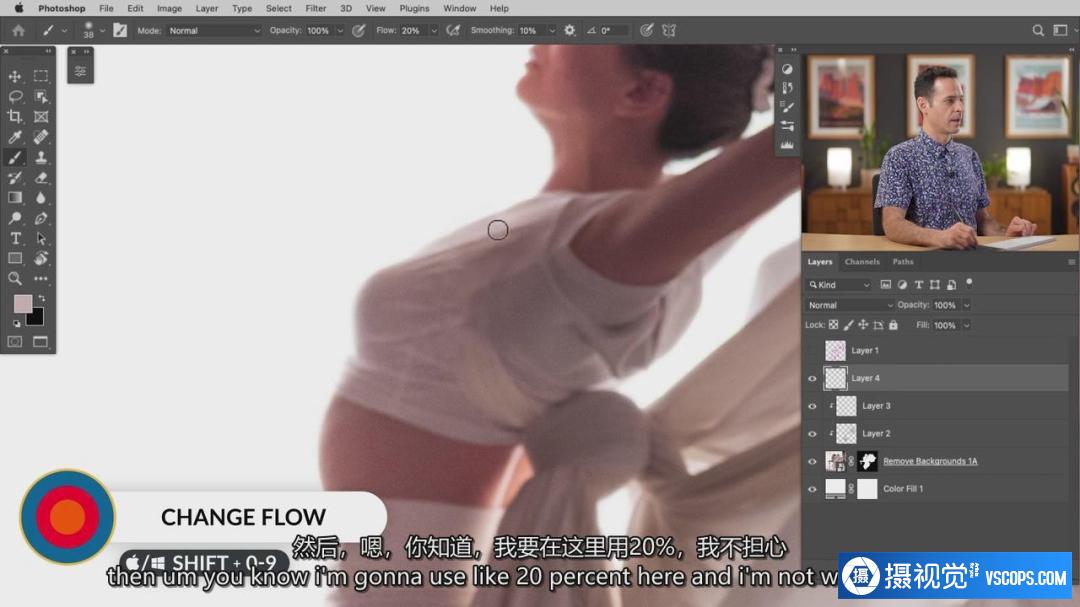Select the Brush tool in toolbox

[x=14, y=157]
